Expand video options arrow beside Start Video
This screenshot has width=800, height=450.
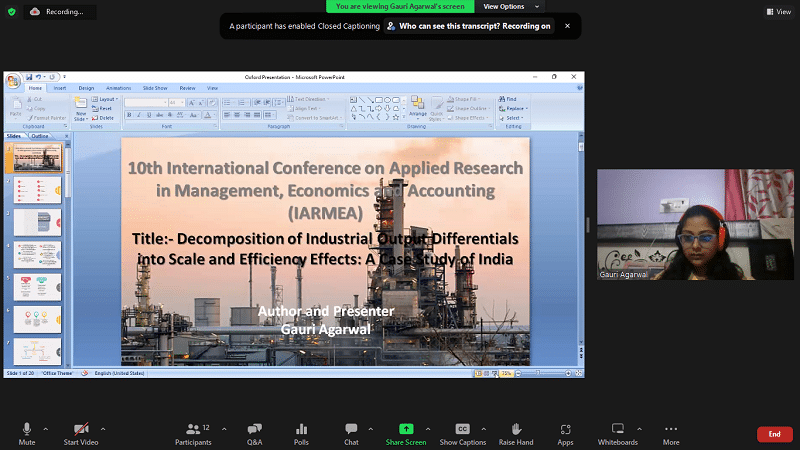click(103, 427)
